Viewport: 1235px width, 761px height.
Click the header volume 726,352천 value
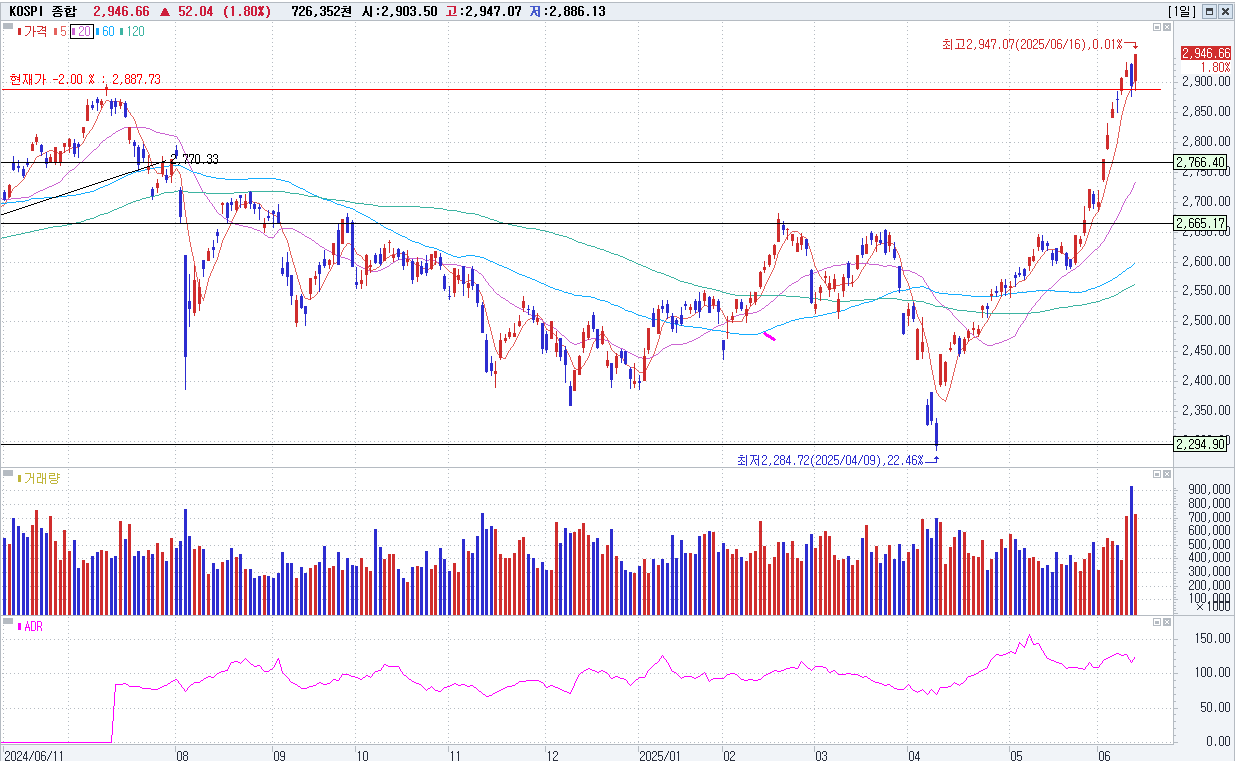pyautogui.click(x=322, y=11)
